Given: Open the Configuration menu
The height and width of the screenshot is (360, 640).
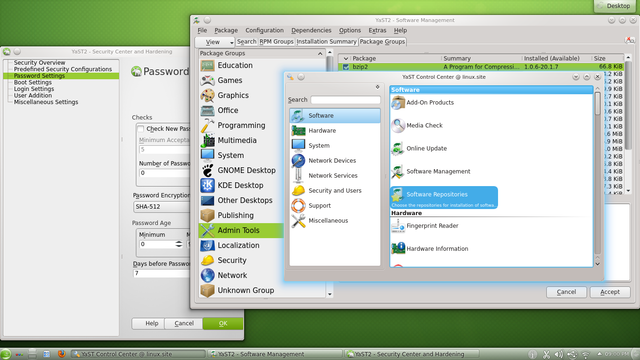Looking at the screenshot, I should pyautogui.click(x=264, y=30).
